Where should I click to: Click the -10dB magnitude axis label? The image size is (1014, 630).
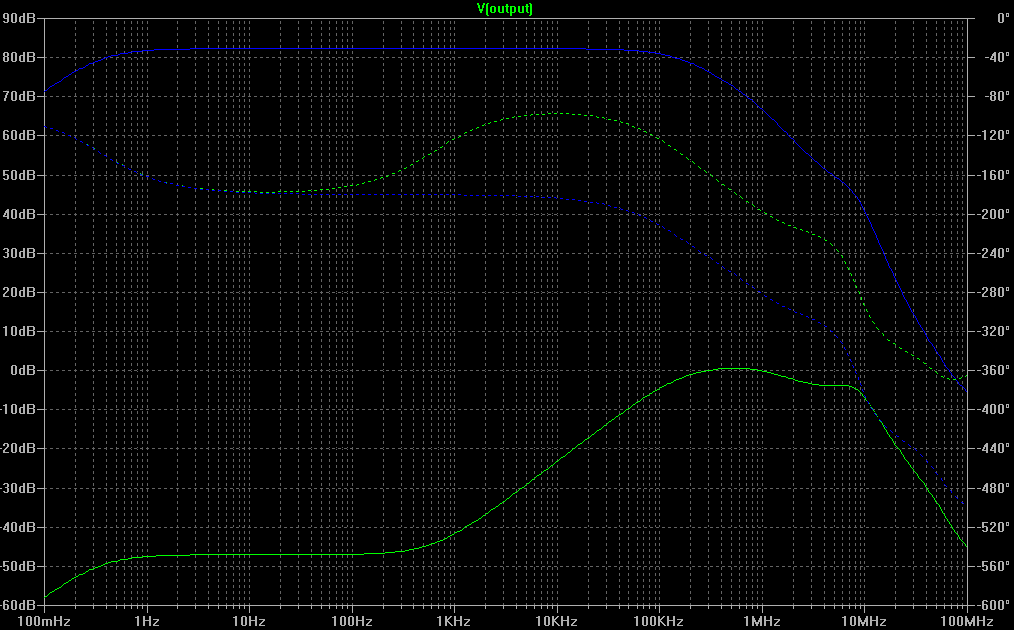point(17,409)
